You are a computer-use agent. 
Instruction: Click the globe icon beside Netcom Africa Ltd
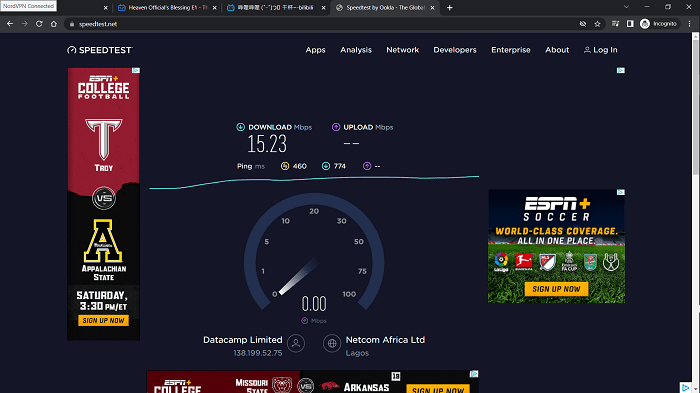(332, 343)
